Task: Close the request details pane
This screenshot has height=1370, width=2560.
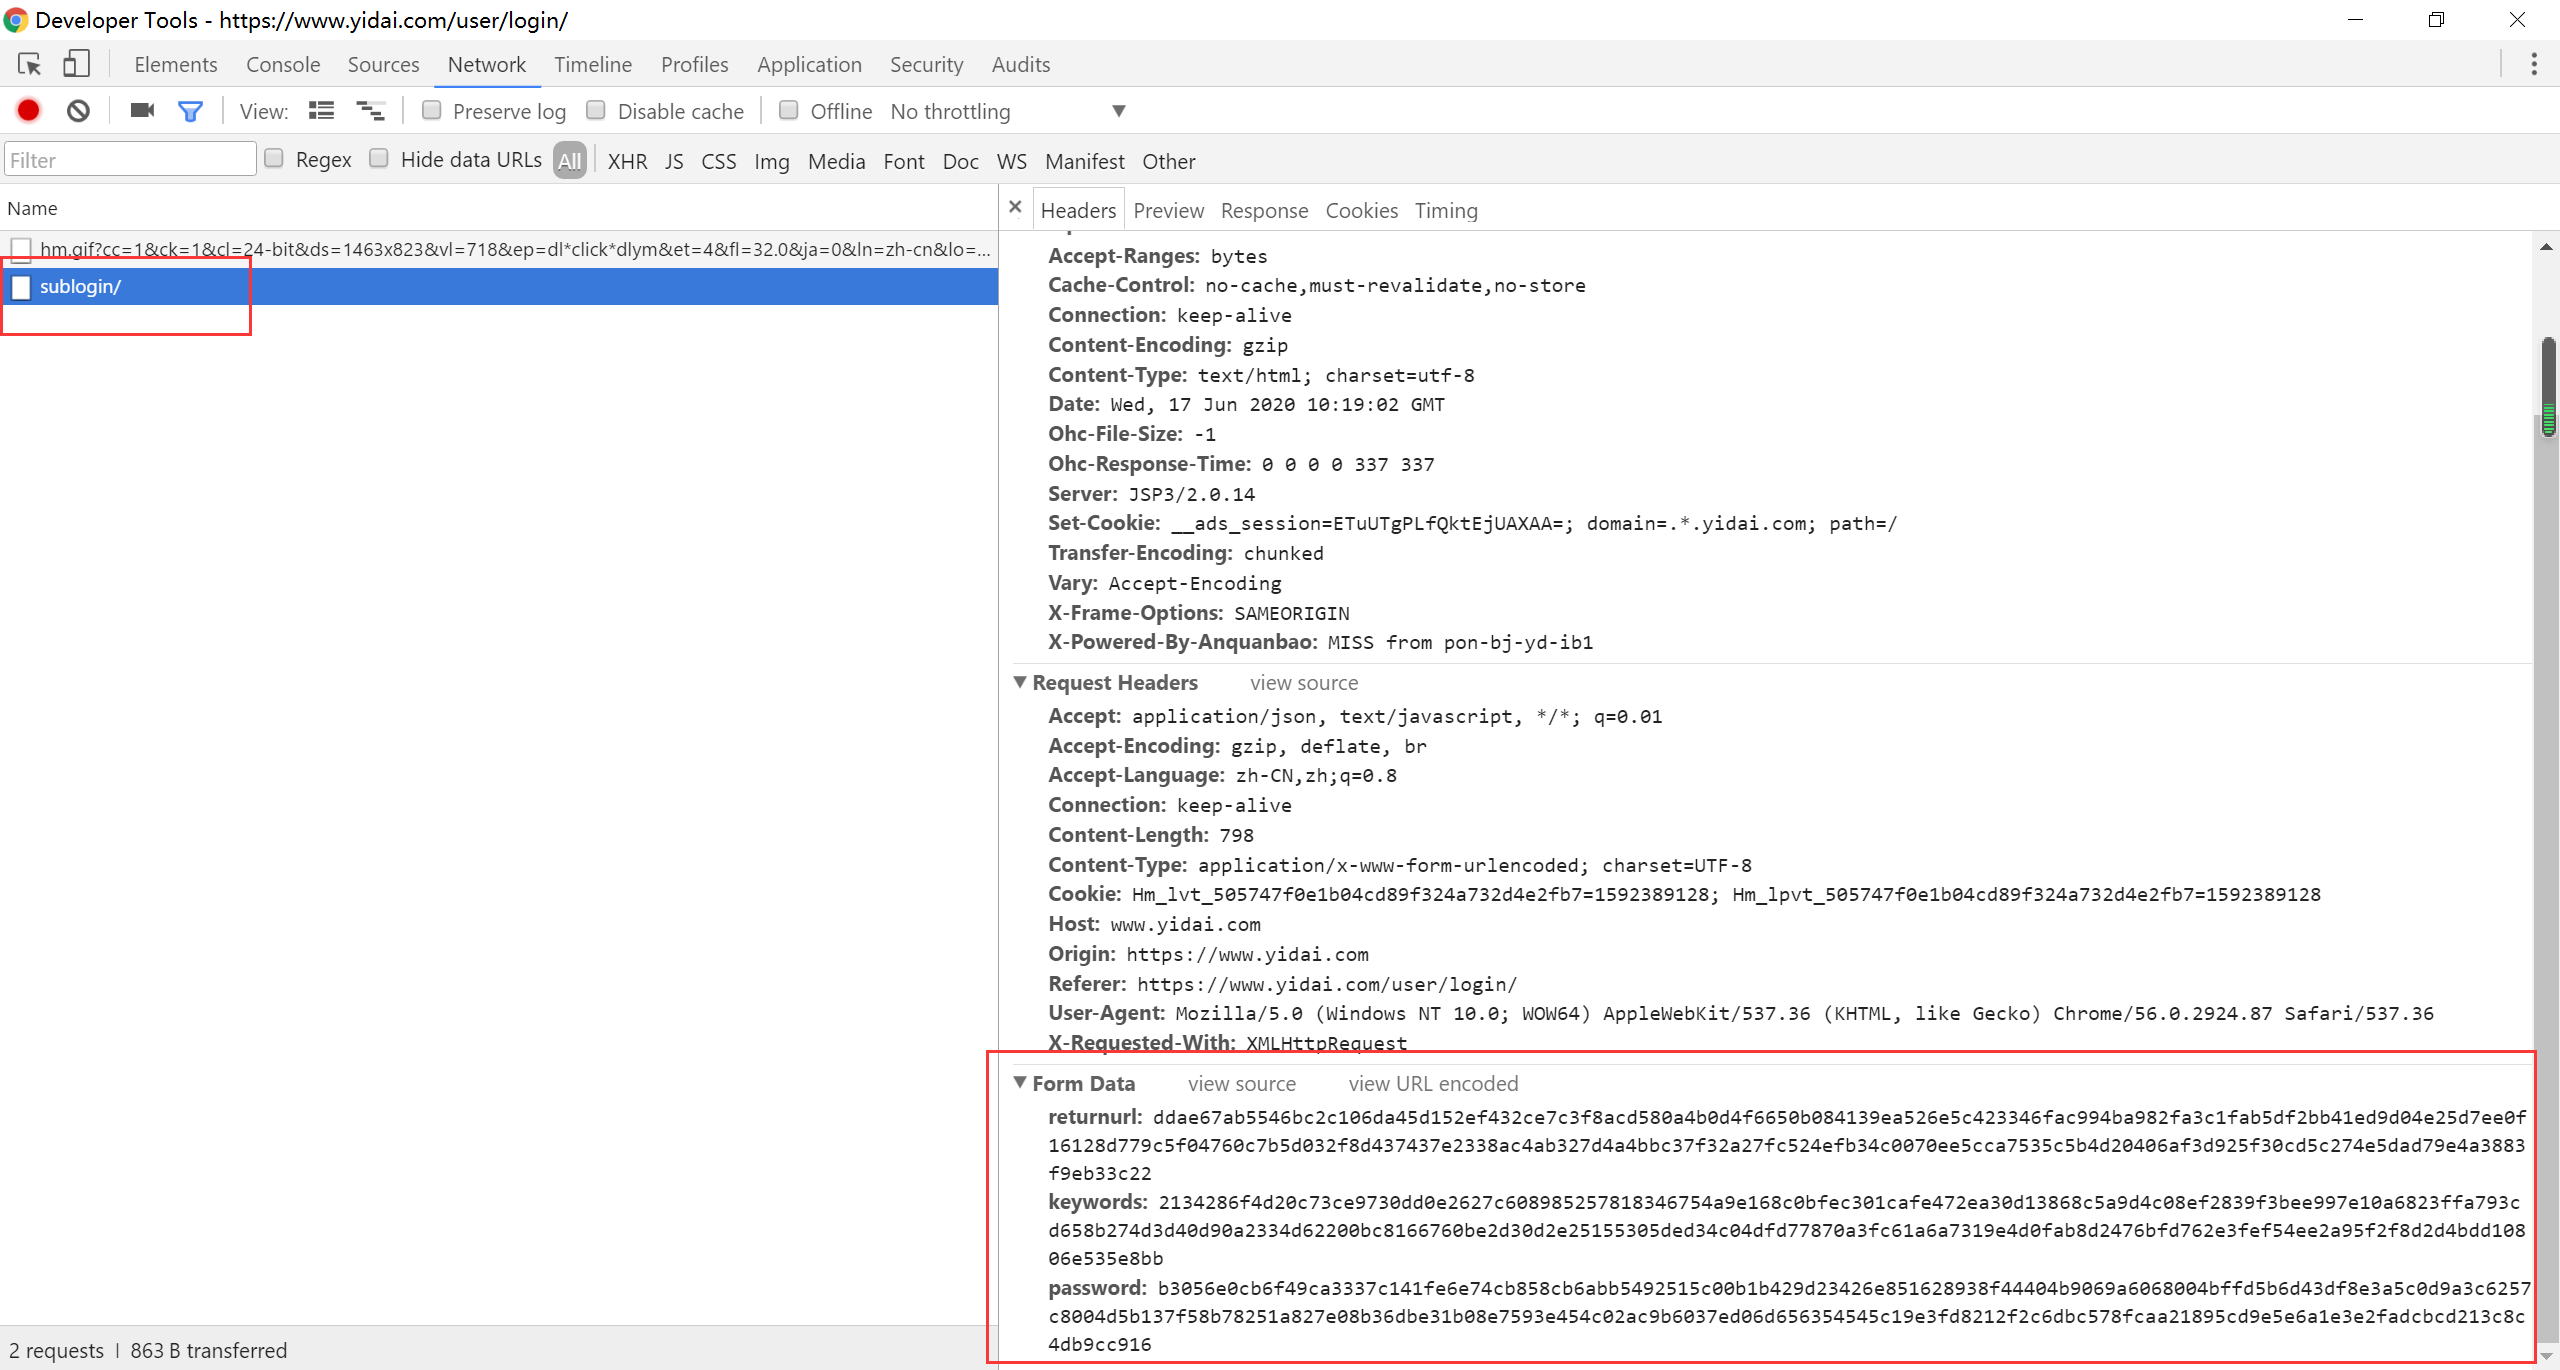Action: click(x=1015, y=207)
